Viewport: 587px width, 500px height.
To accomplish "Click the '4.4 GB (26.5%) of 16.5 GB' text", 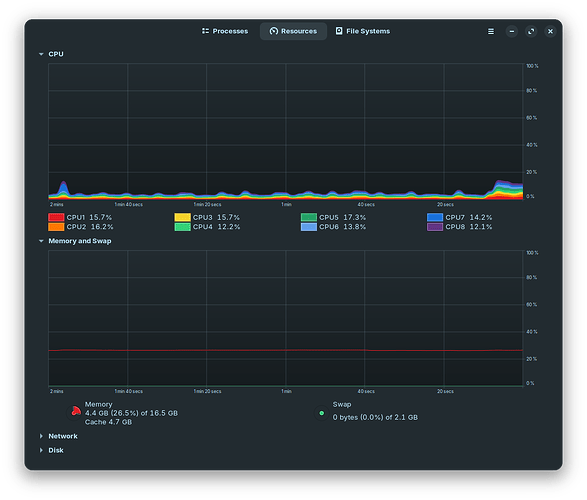I will pyautogui.click(x=131, y=413).
